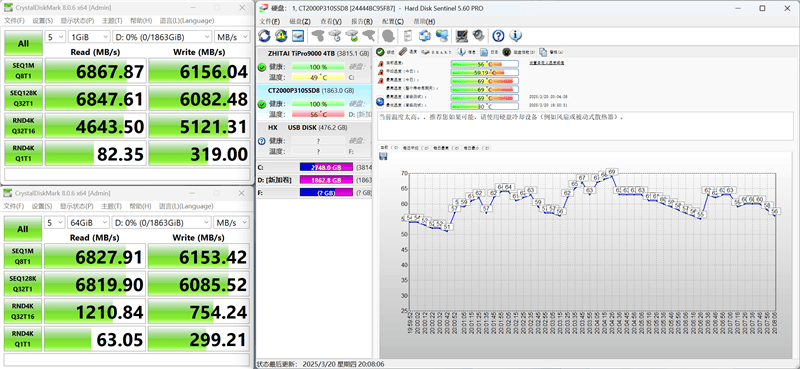Open the drive dropdown in the top CrystalDiskMark
This screenshot has height=369, width=800.
click(x=162, y=37)
